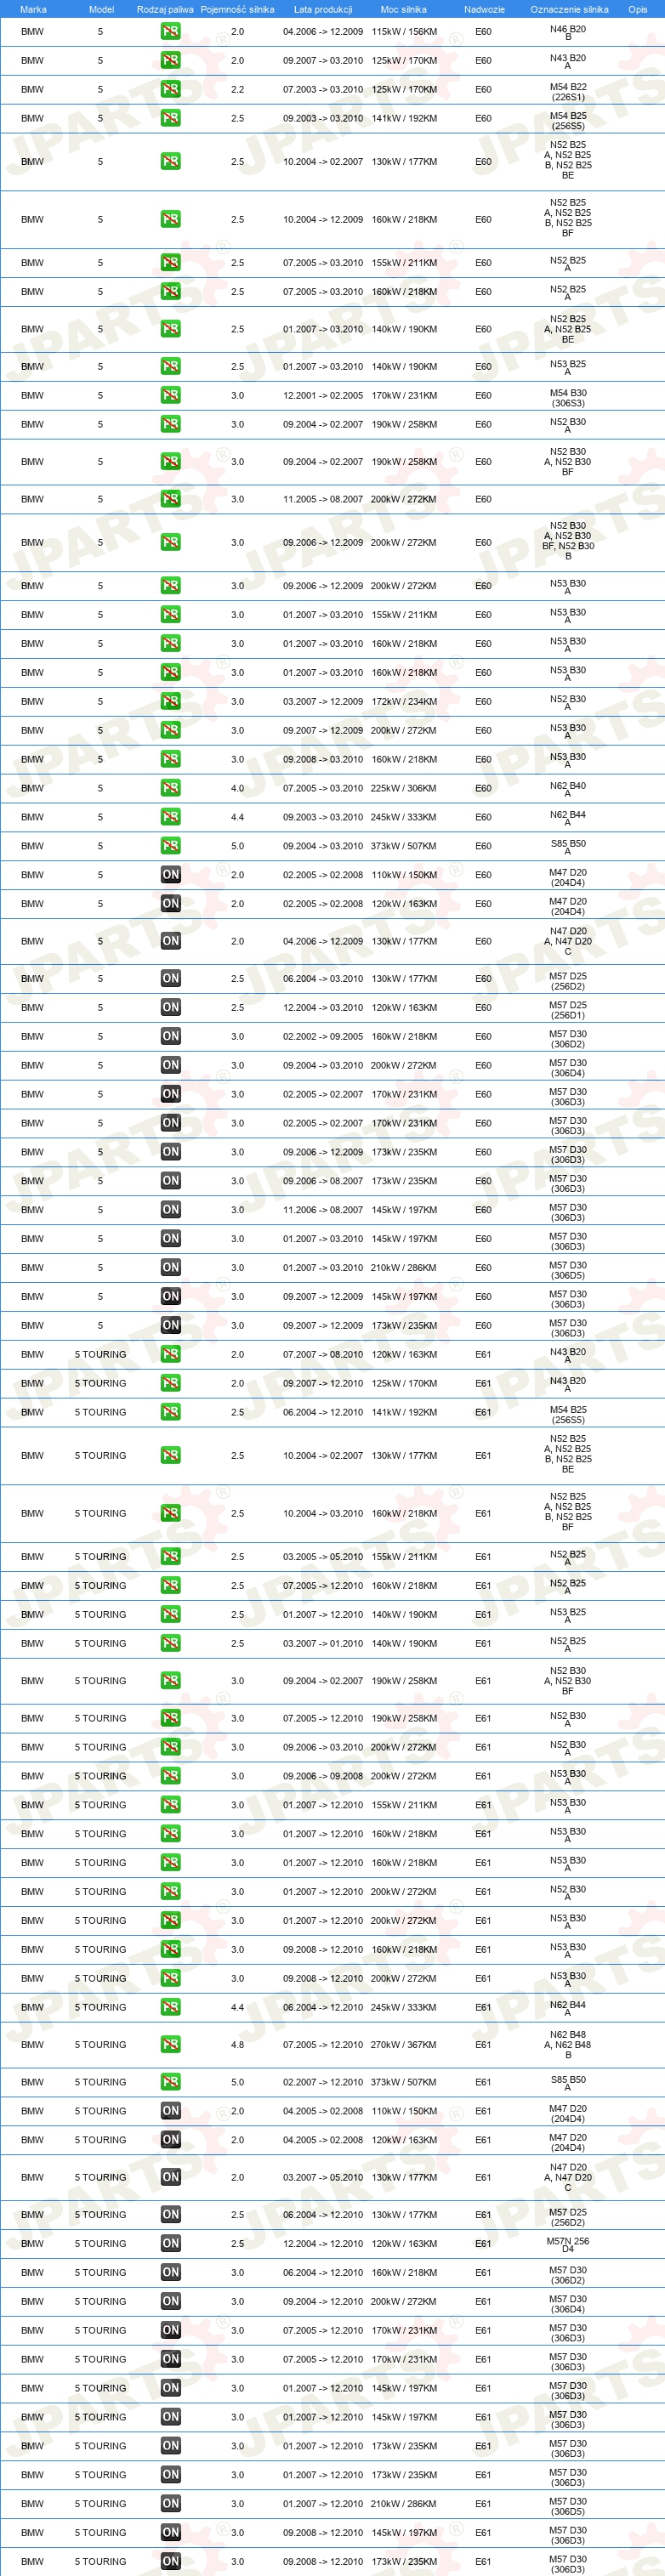665x2576 pixels.
Task: Click the ON icon in the 02.2002 -> 09.2005 row
Action: 171,1036
